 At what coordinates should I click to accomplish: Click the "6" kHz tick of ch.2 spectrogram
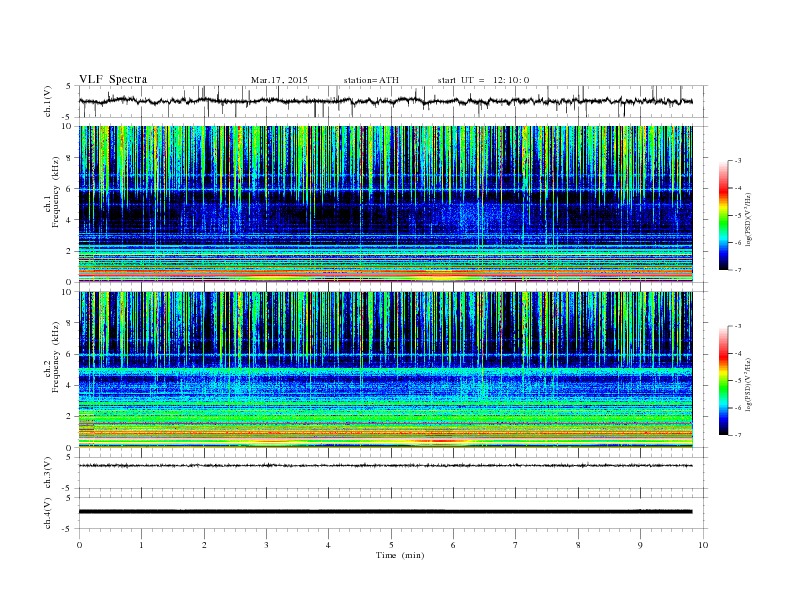point(69,354)
